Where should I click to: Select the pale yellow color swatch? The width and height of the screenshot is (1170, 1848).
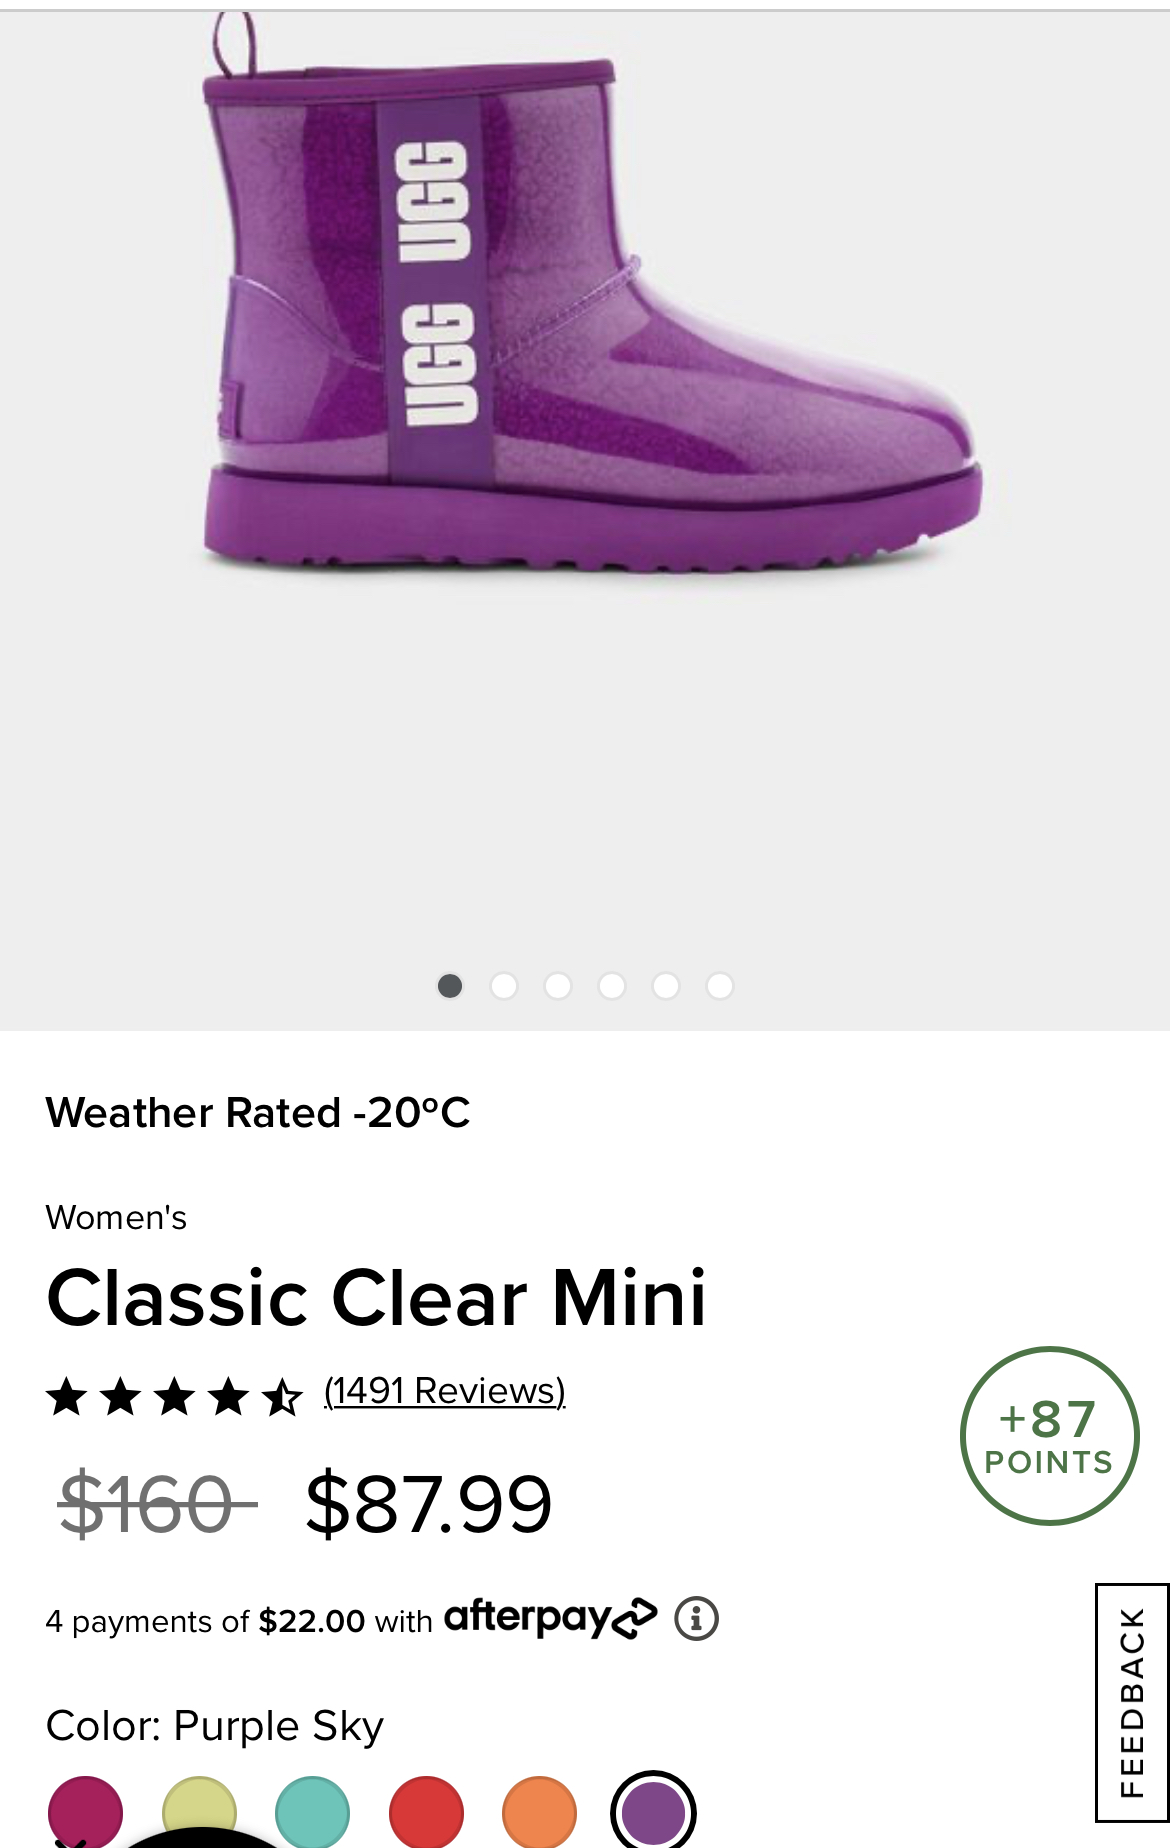point(199,1812)
